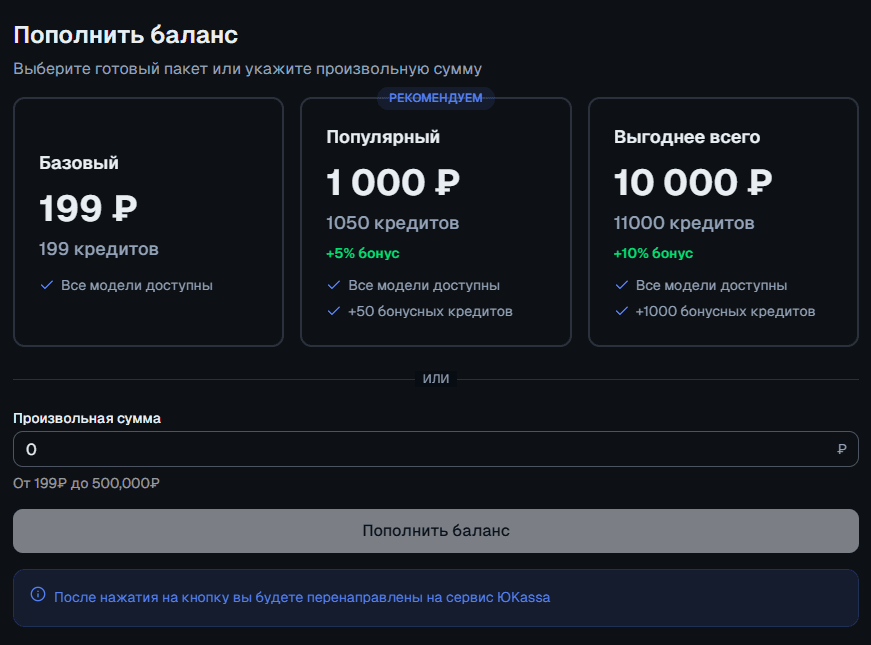
Task: Click the РЕКОМЕНДУЕМ badge above the middle card
Action: tap(435, 98)
